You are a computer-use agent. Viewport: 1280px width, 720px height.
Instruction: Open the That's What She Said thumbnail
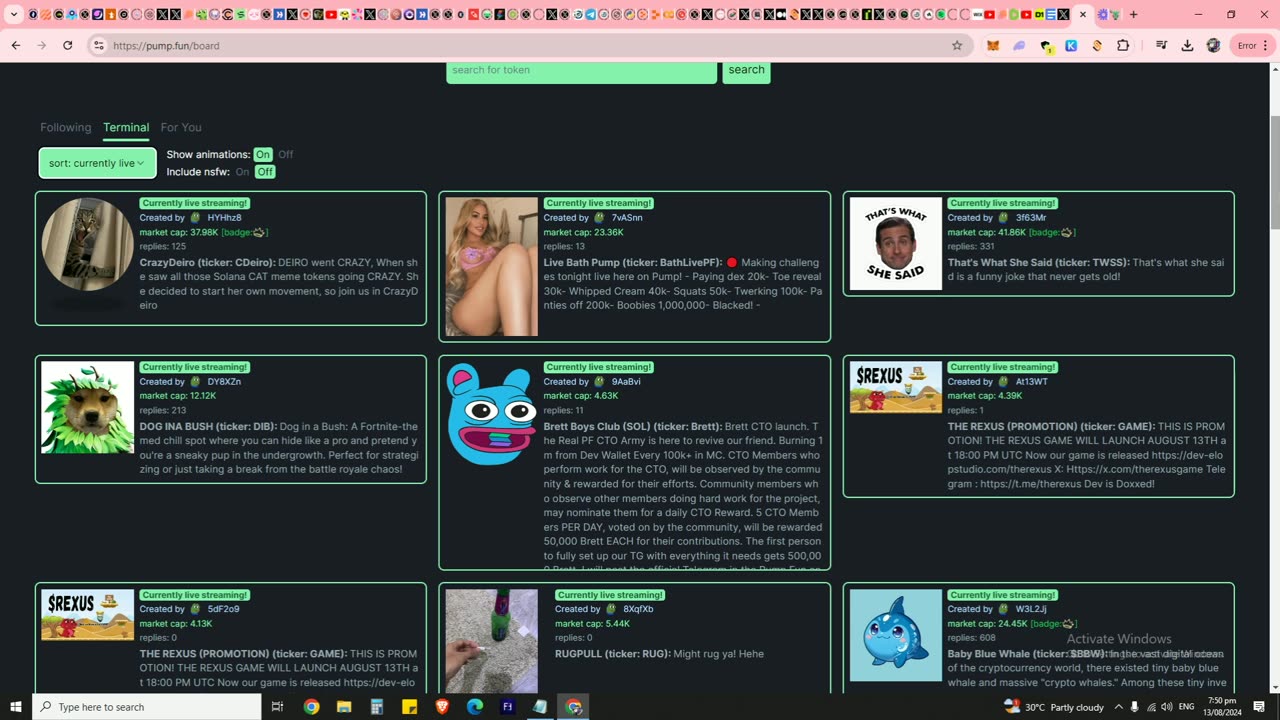(x=896, y=244)
